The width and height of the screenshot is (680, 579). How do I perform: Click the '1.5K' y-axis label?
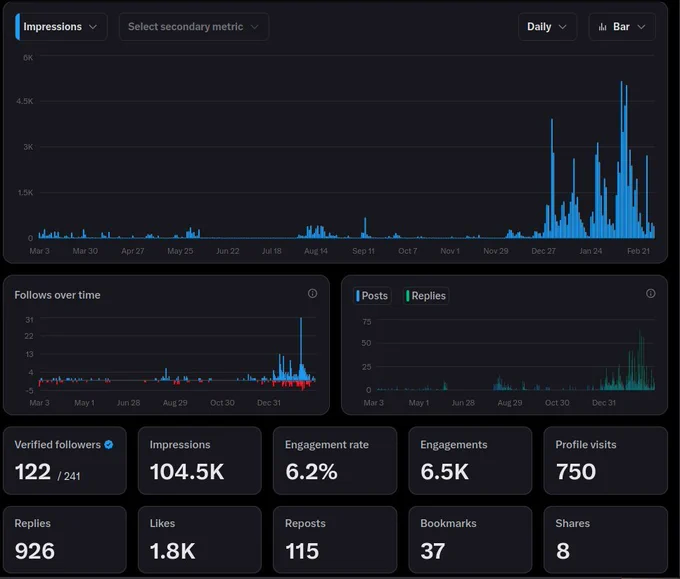point(25,193)
